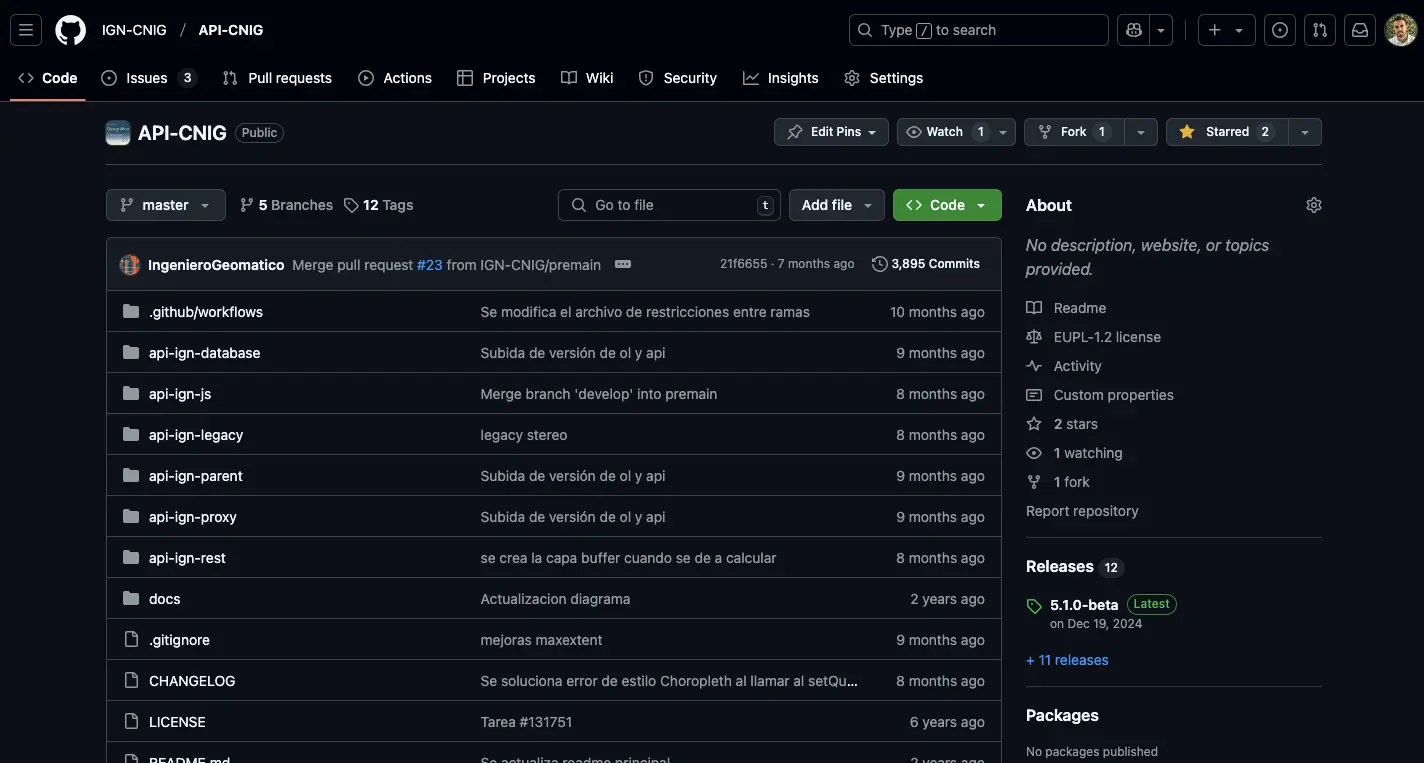Focus the Go to file field
Screen dimensions: 1424x763
click(x=669, y=205)
